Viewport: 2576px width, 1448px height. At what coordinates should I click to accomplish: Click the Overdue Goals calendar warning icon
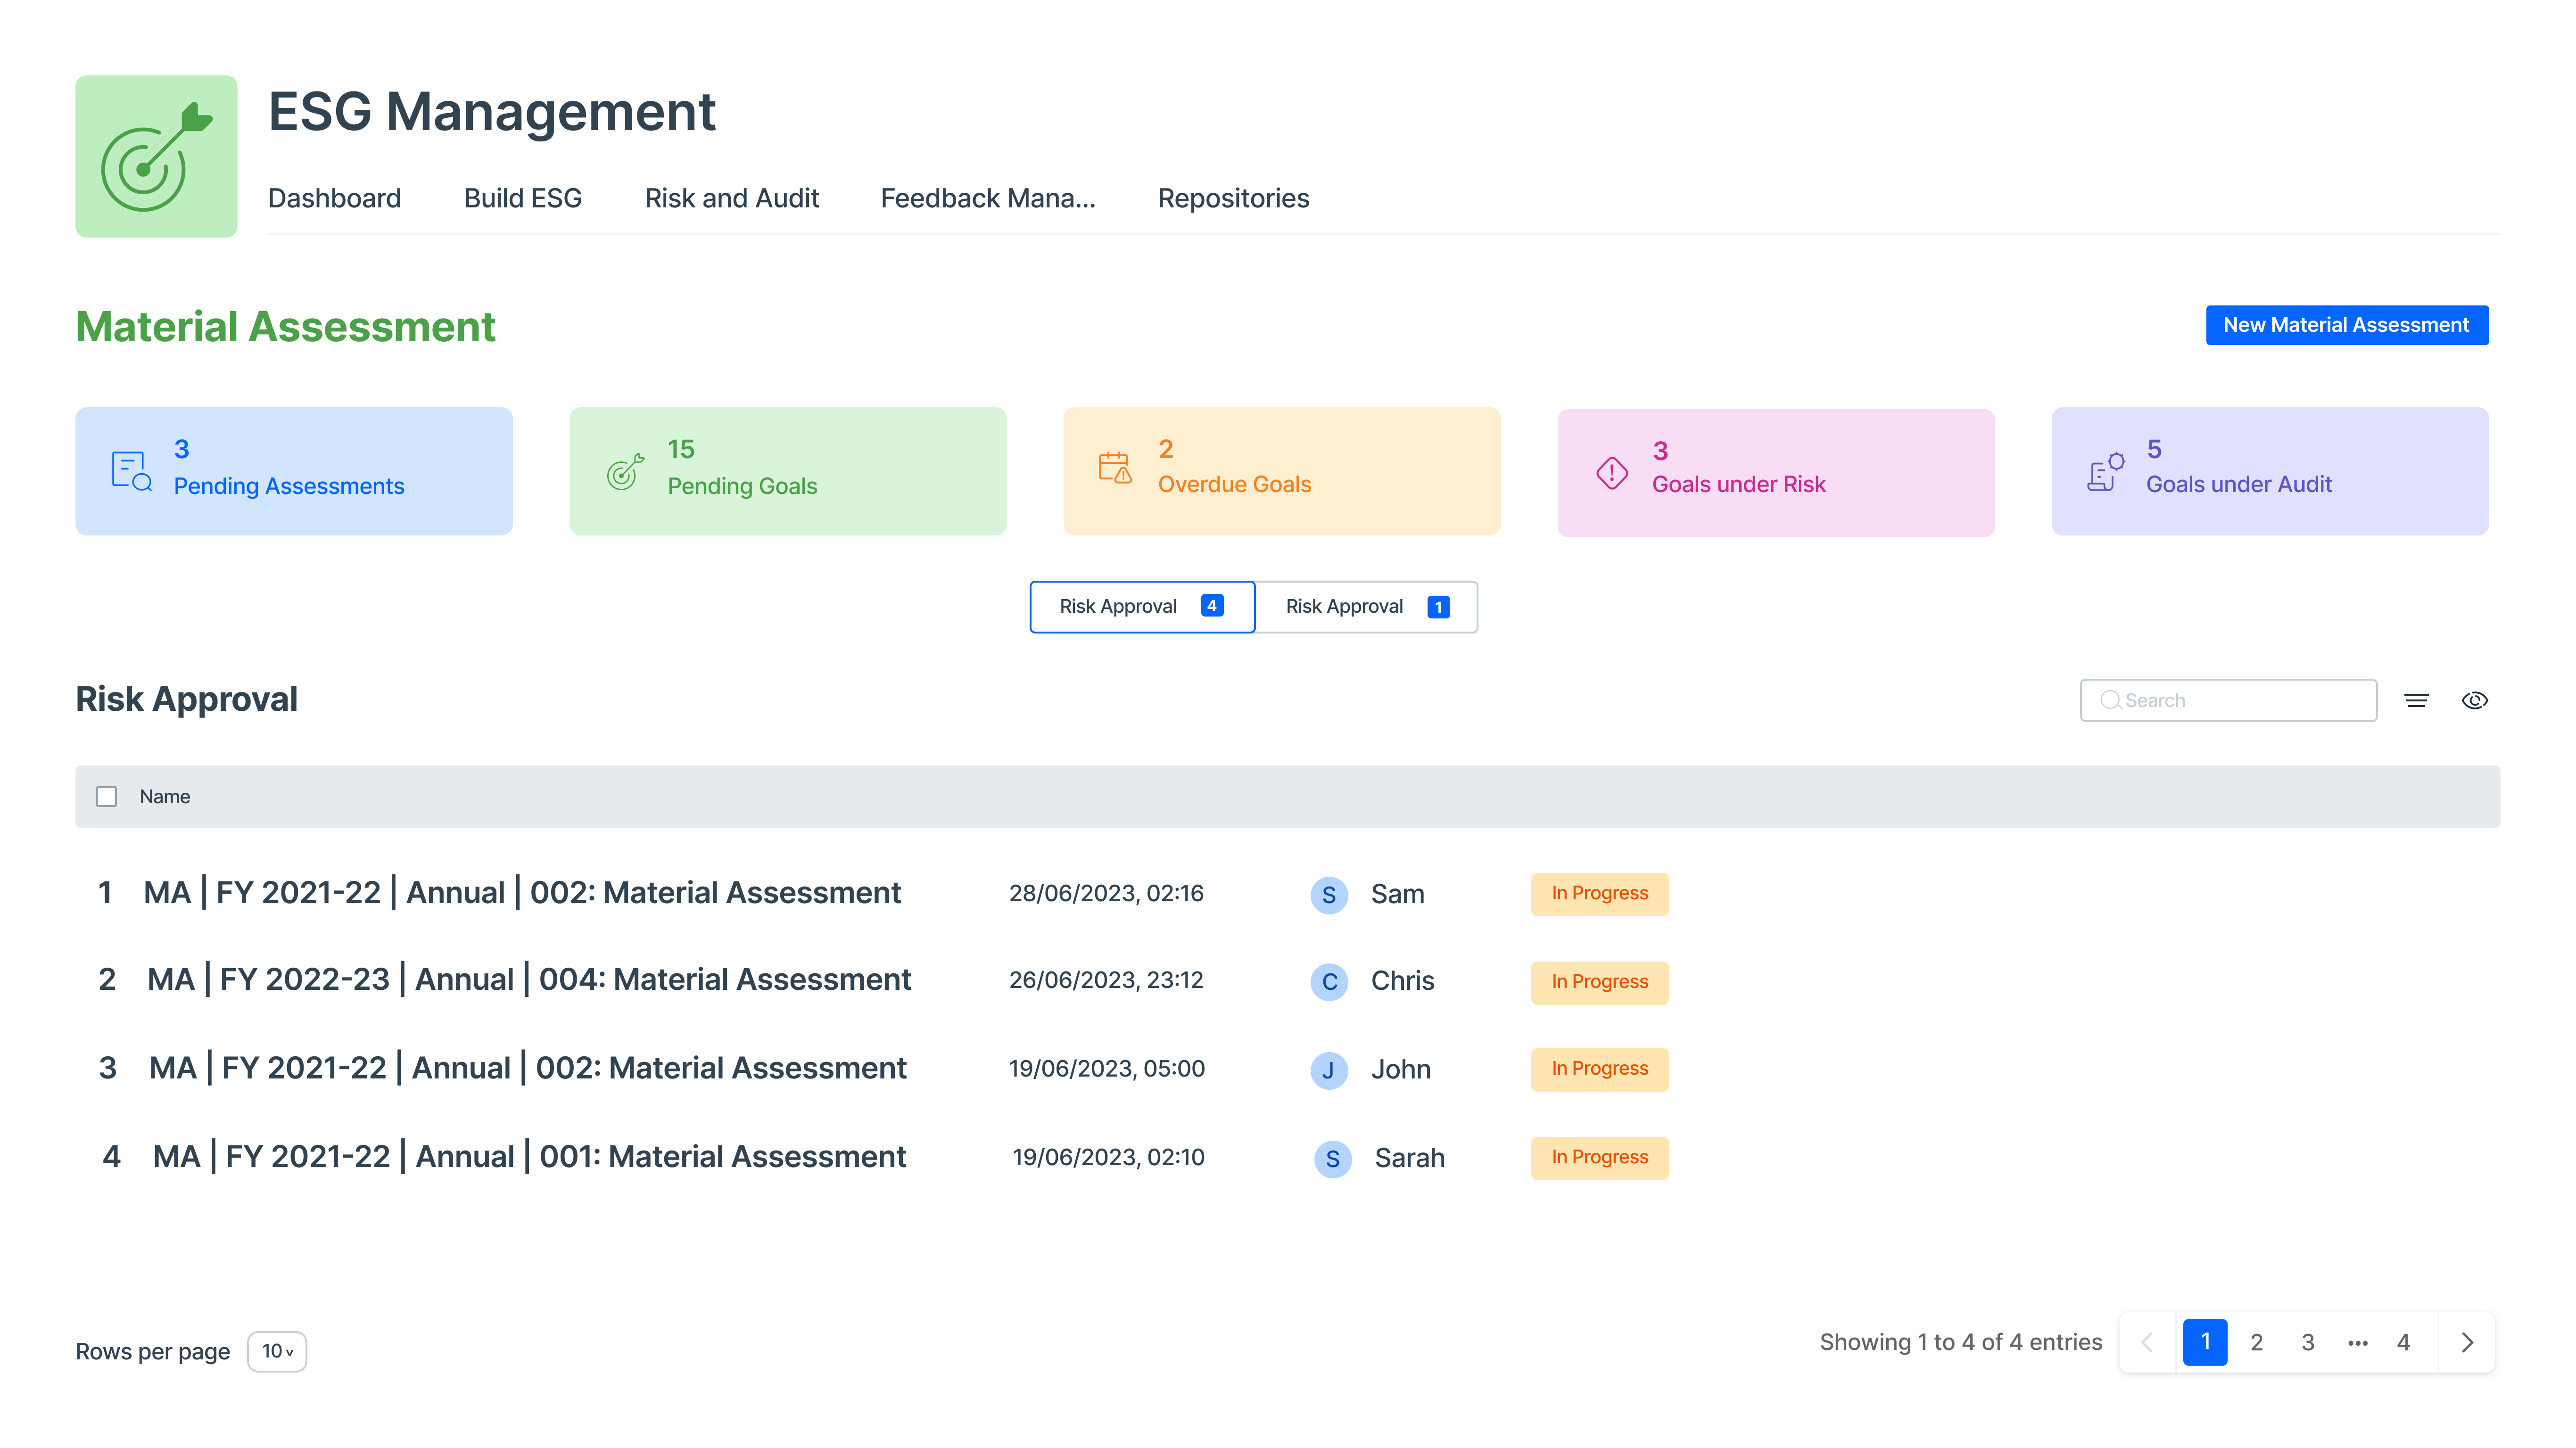point(1115,467)
